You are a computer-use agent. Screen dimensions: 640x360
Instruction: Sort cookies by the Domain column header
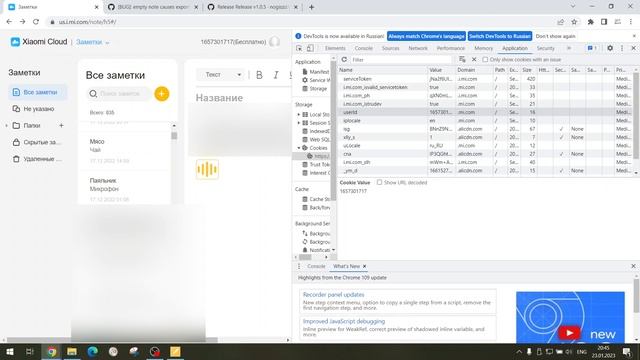point(474,70)
